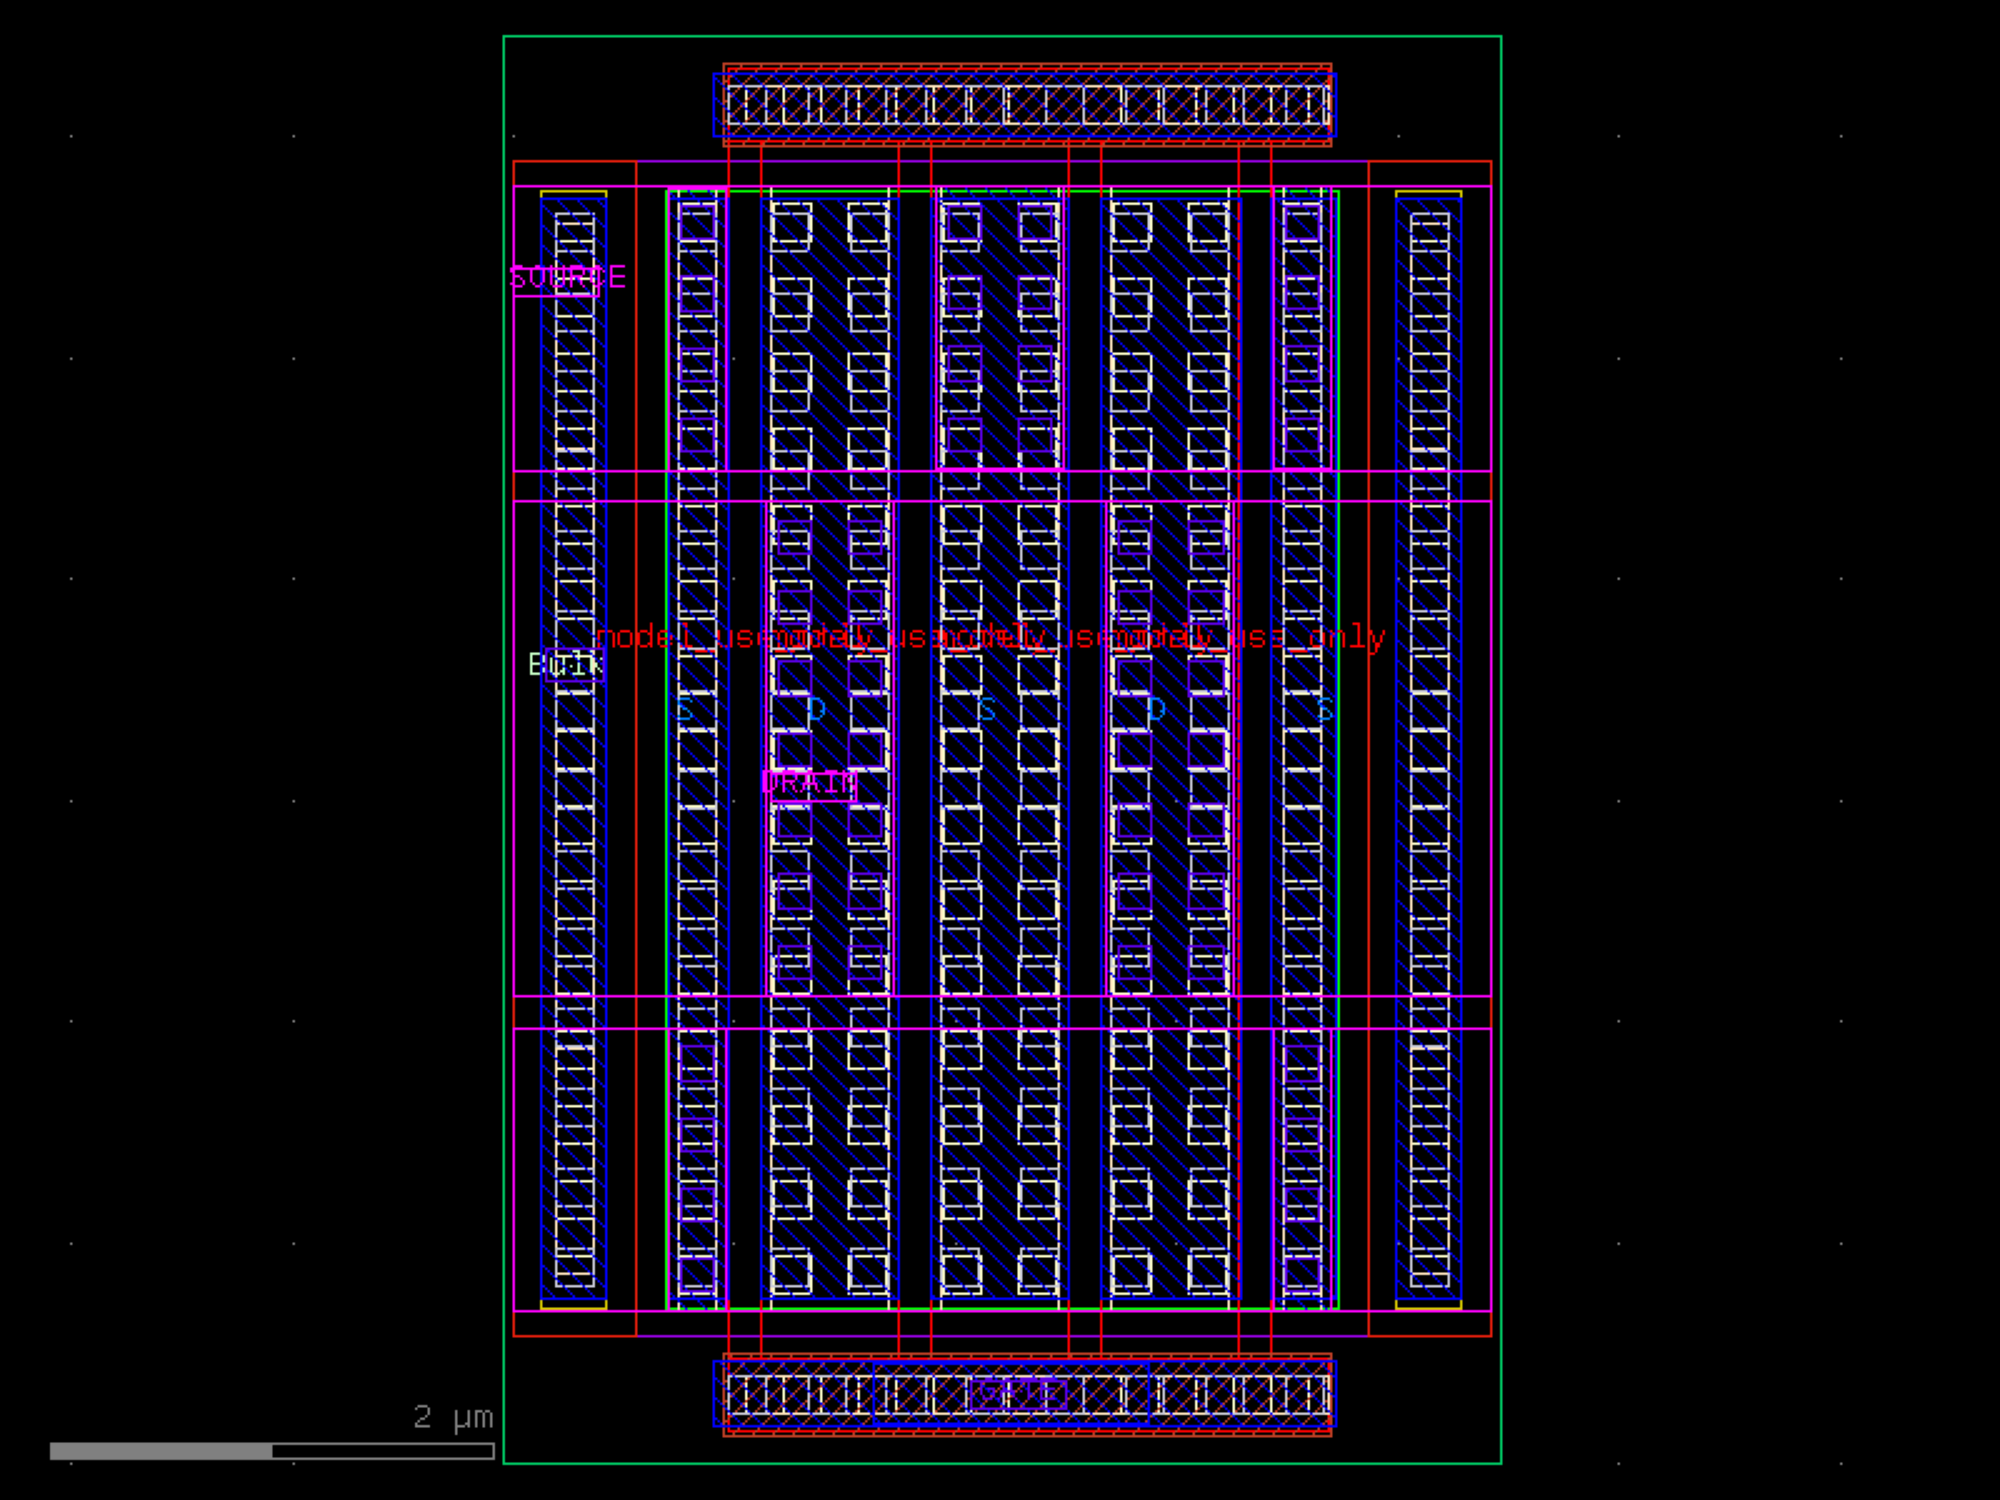Click the right blue D terminal marker
Viewport: 2000px width, 1500px height.
tap(1156, 711)
